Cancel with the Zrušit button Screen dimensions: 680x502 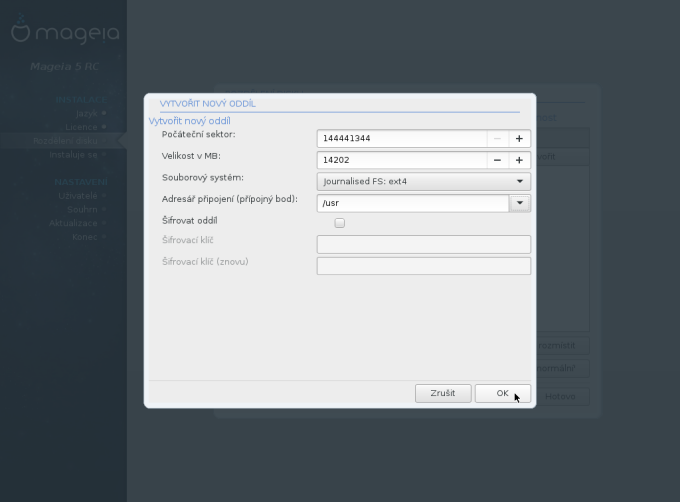point(443,393)
